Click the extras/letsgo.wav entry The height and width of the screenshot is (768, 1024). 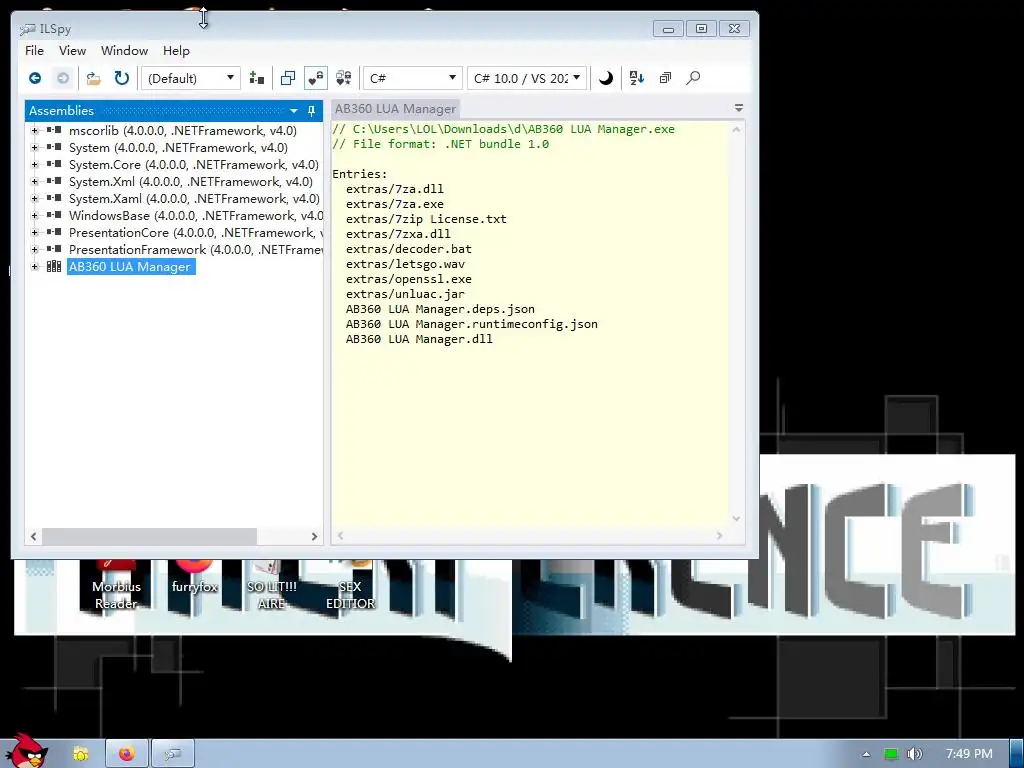pyautogui.click(x=406, y=264)
